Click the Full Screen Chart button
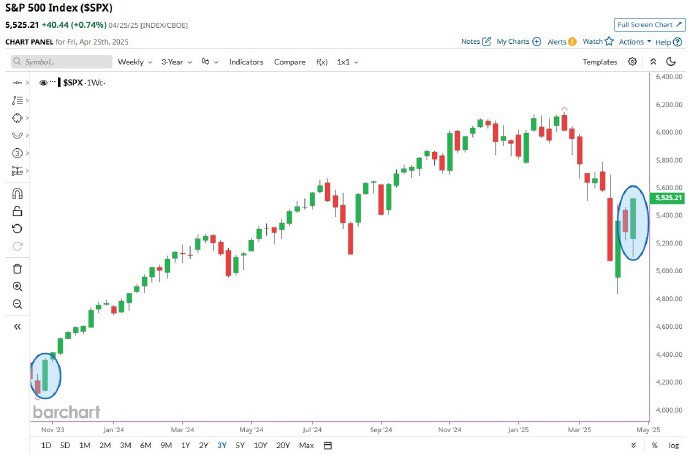The width and height of the screenshot is (690, 455). click(650, 25)
